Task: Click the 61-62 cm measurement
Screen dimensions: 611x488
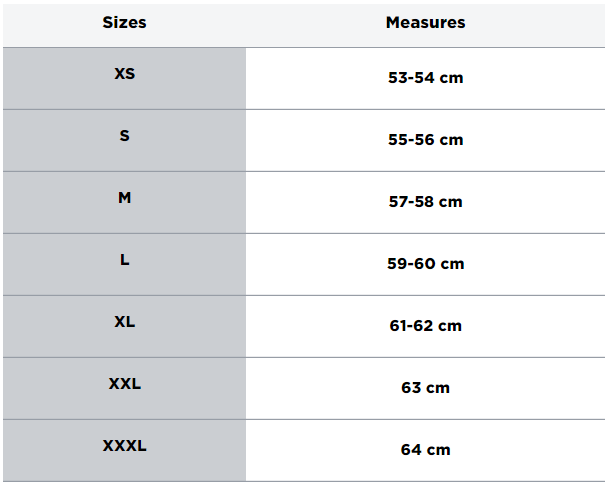Action: coord(425,325)
